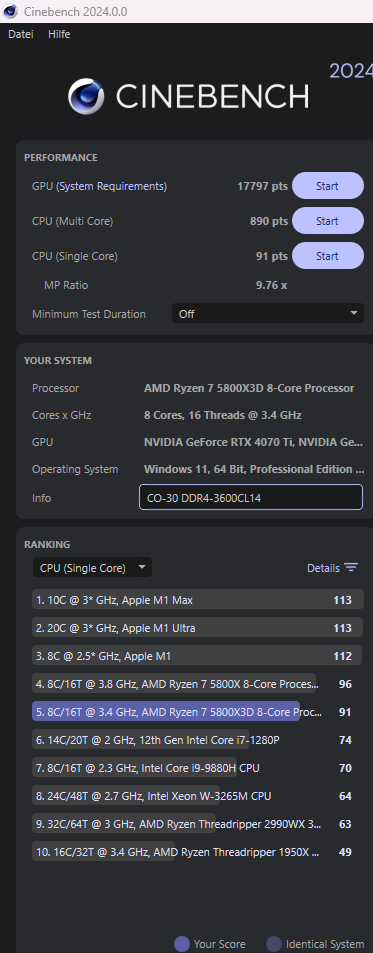
Task: Click the MP Ratio value 9.76 x
Action: tap(272, 284)
